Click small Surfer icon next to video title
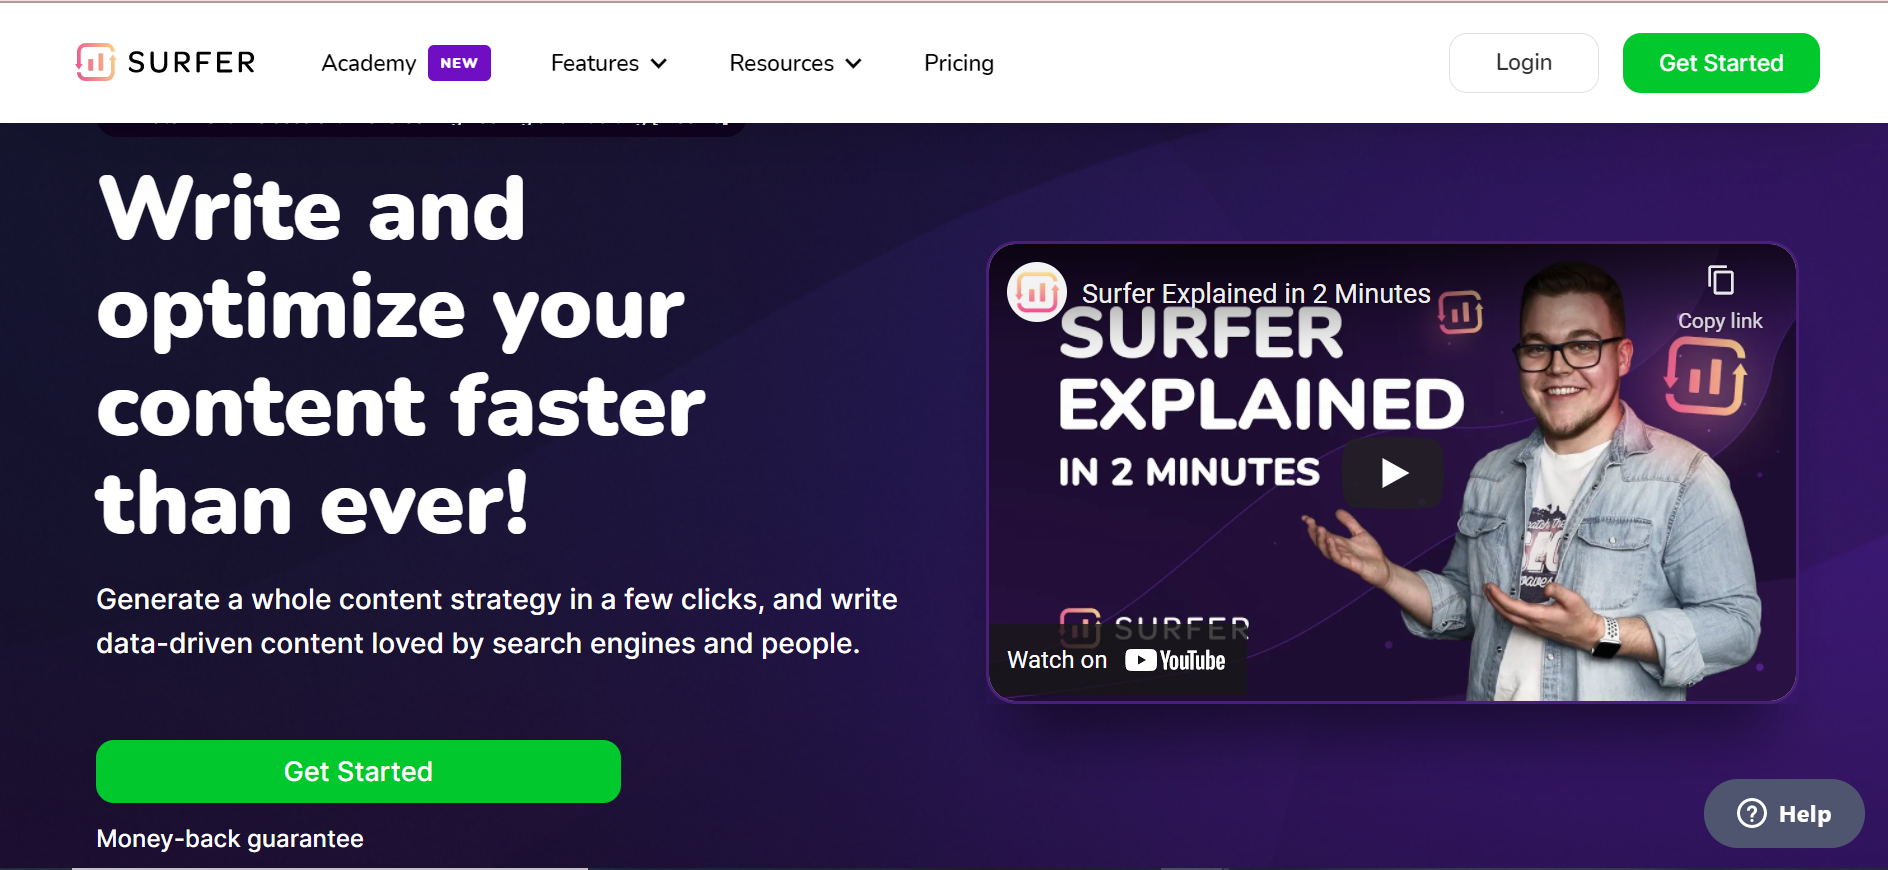The width and height of the screenshot is (1888, 870). 1460,313
